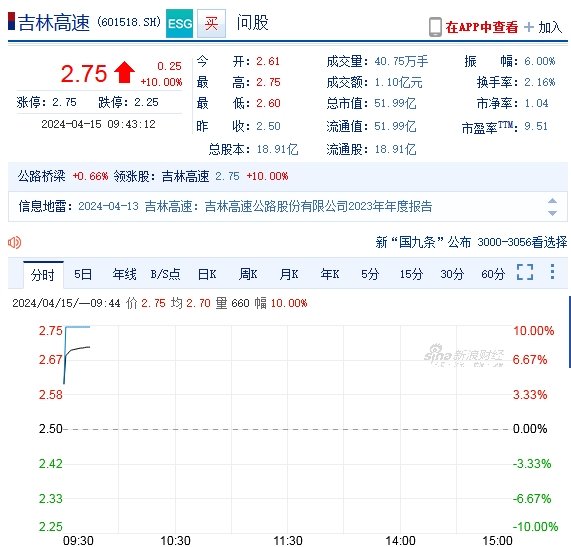Click the 成交额 1.10亿元 value
This screenshot has height=547, width=571.
(x=398, y=82)
